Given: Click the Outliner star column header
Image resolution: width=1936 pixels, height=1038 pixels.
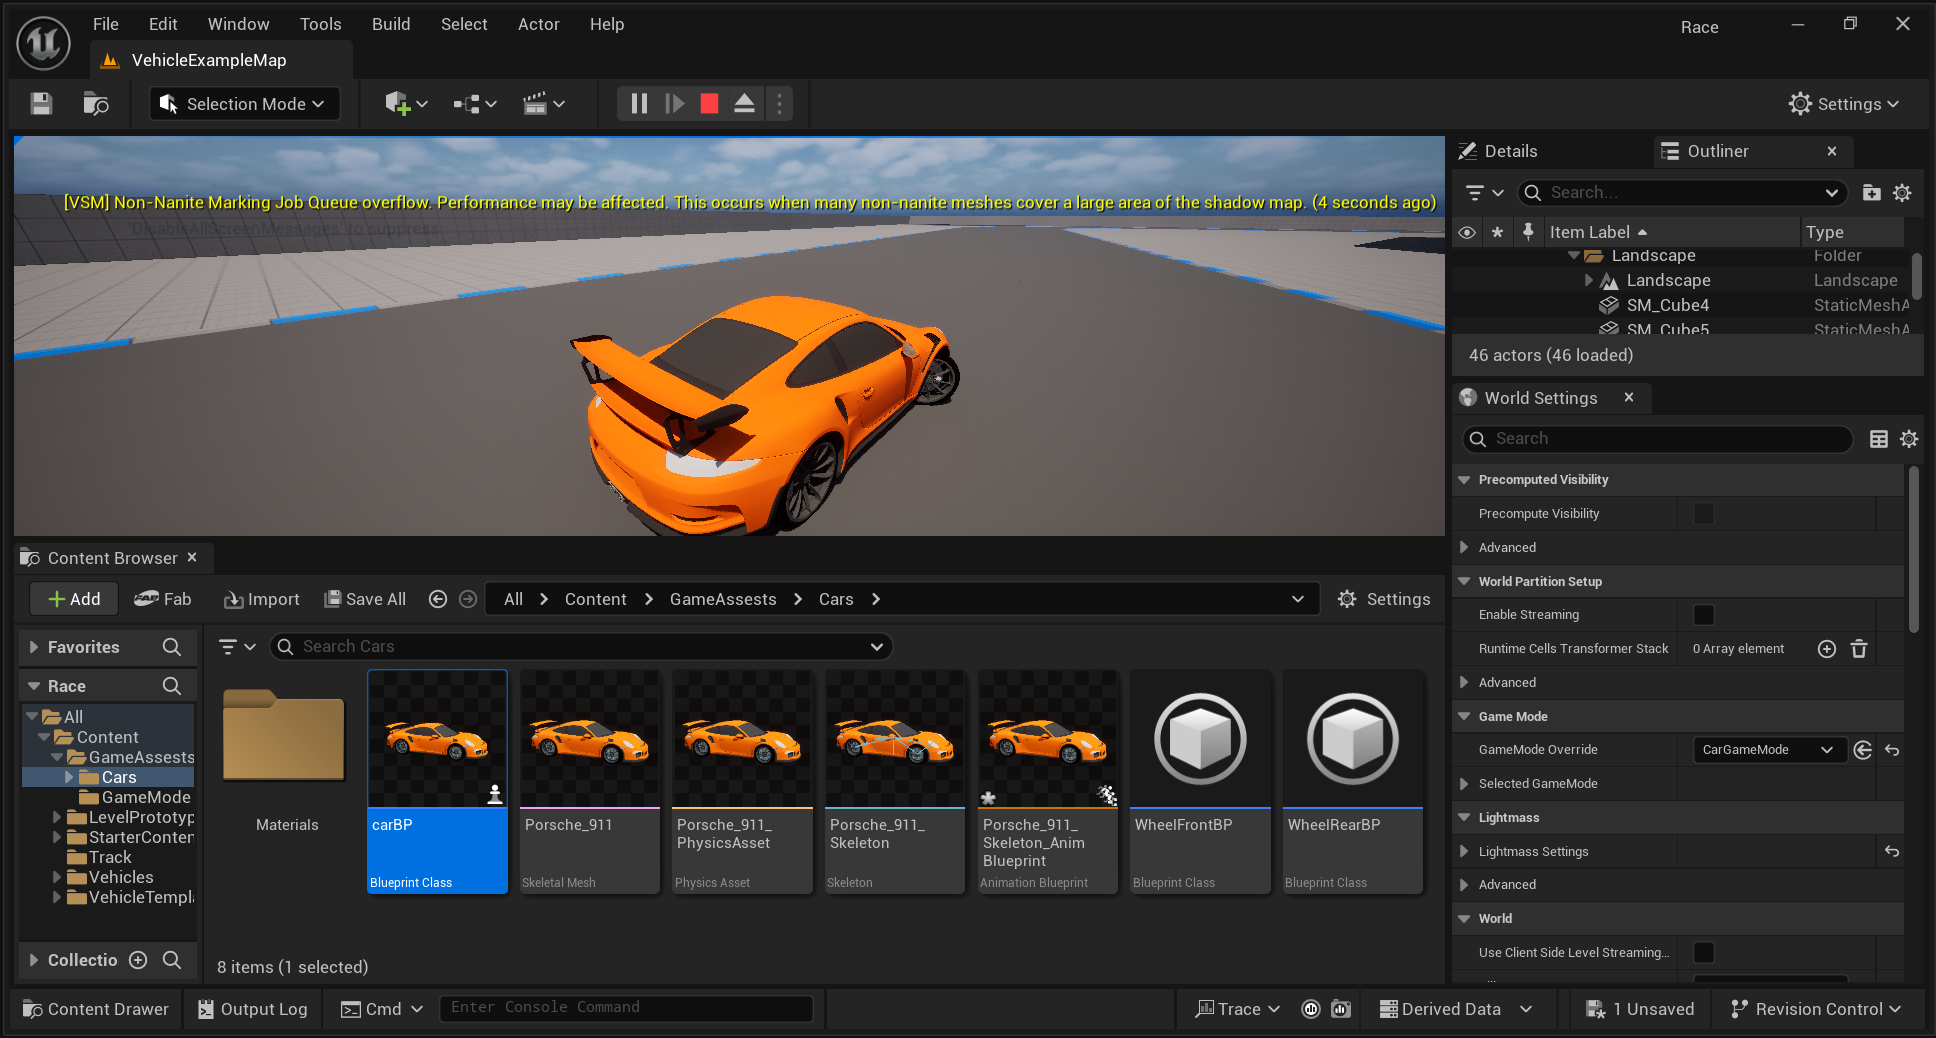Looking at the screenshot, I should (x=1497, y=232).
